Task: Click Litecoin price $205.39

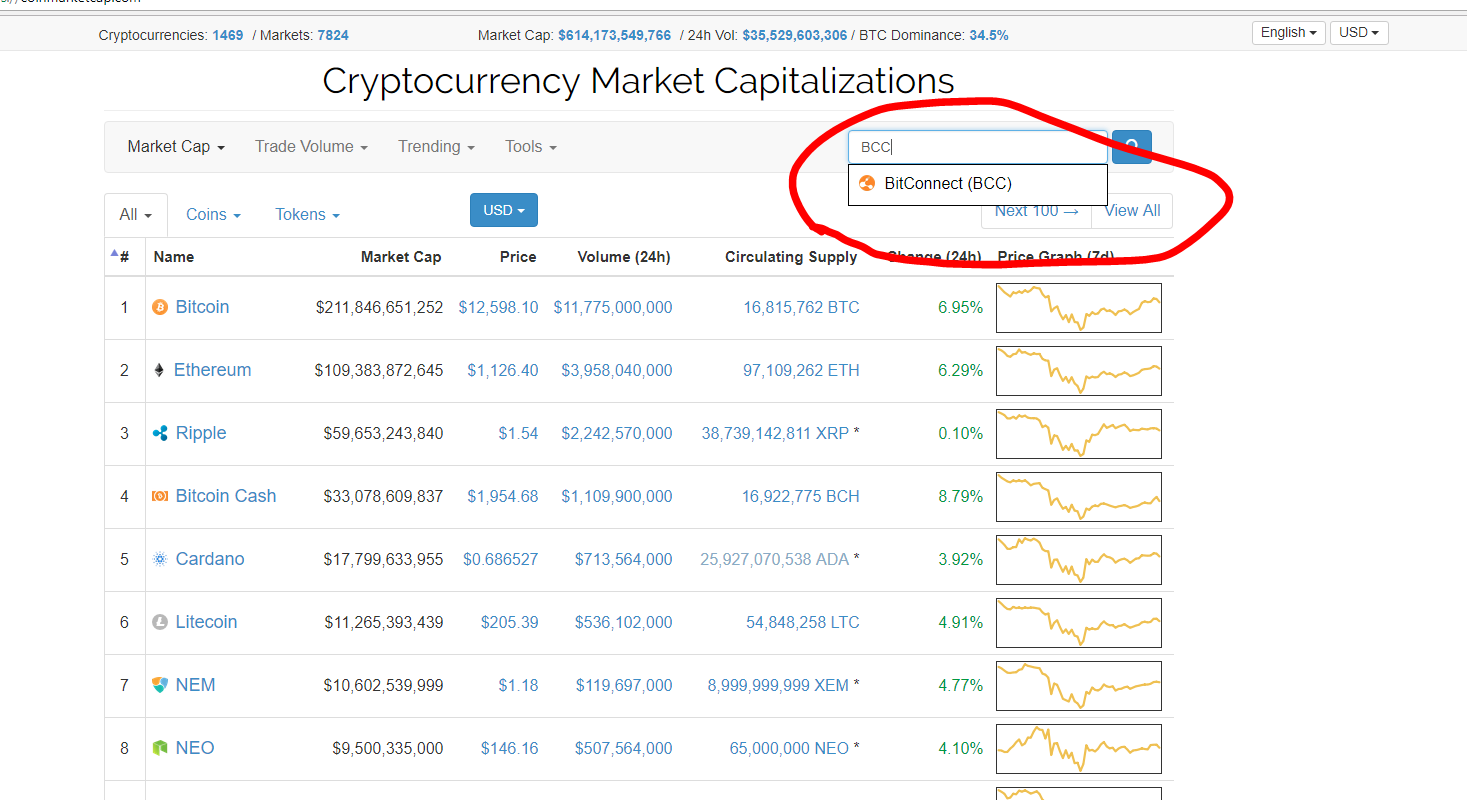Action: click(509, 622)
